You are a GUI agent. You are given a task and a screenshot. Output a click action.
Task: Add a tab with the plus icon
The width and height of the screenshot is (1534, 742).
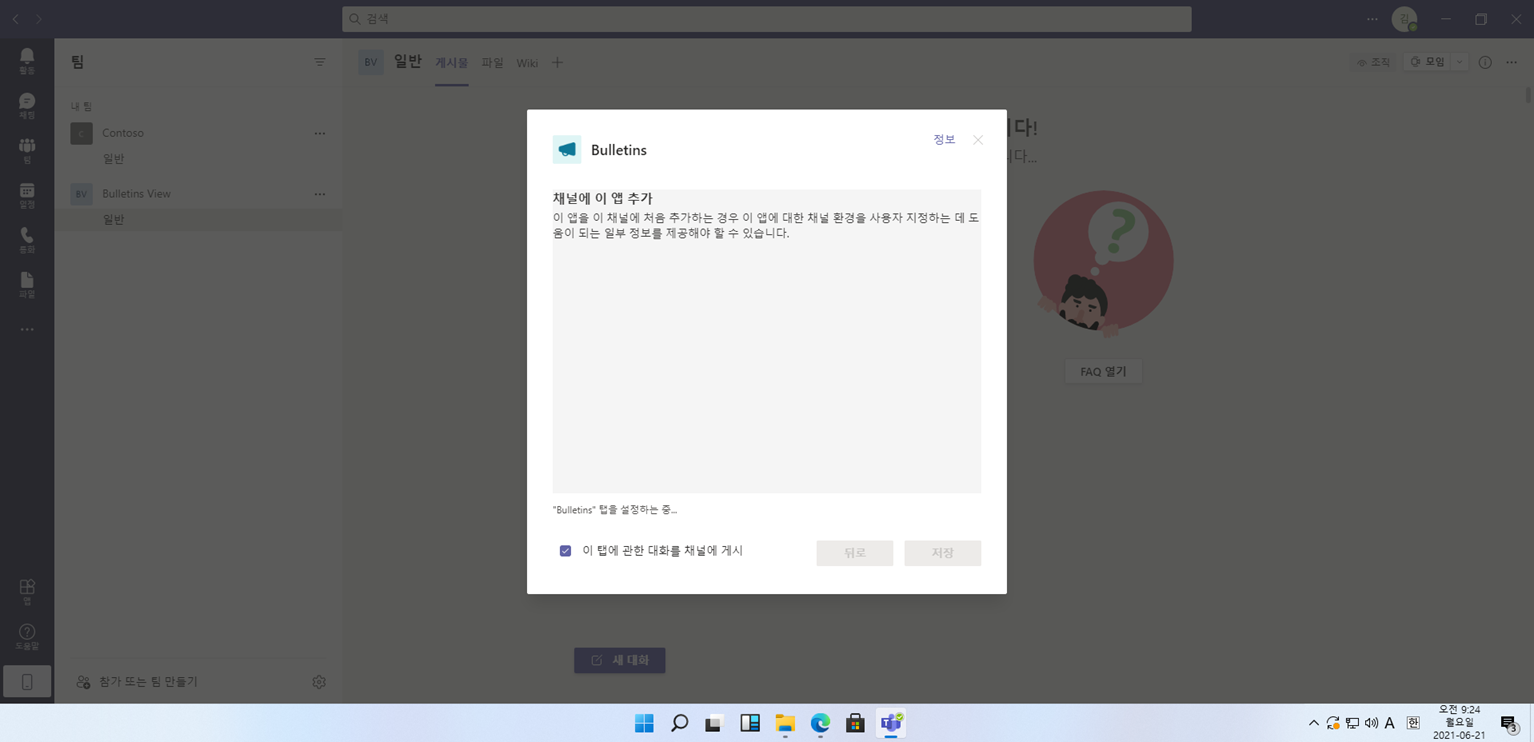[558, 62]
